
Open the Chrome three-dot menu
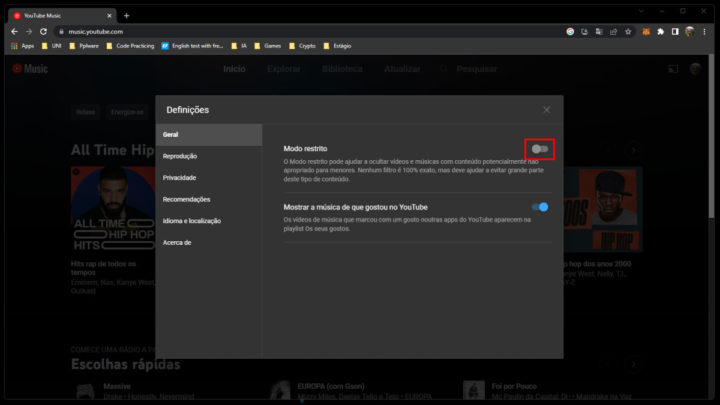pos(704,32)
